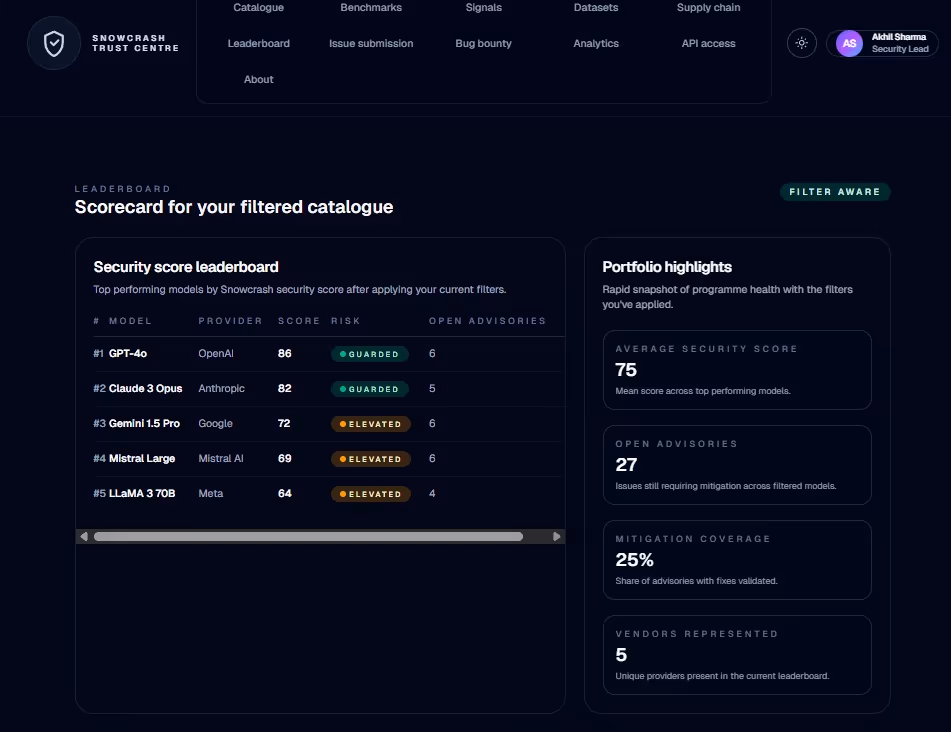Screen dimensions: 951x732
Task: Open API access in navigation
Action: [x=708, y=44]
